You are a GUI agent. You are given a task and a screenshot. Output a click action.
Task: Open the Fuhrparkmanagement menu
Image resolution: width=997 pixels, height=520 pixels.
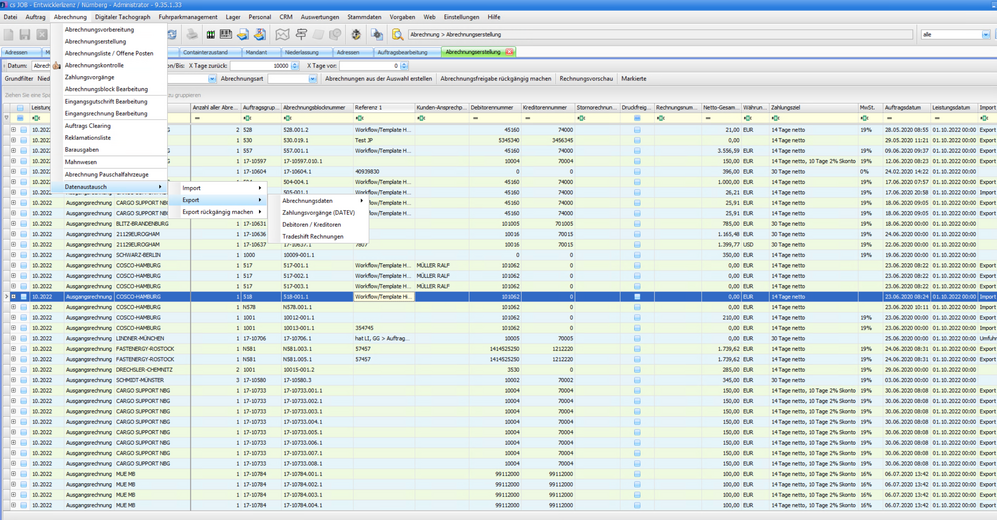188,17
